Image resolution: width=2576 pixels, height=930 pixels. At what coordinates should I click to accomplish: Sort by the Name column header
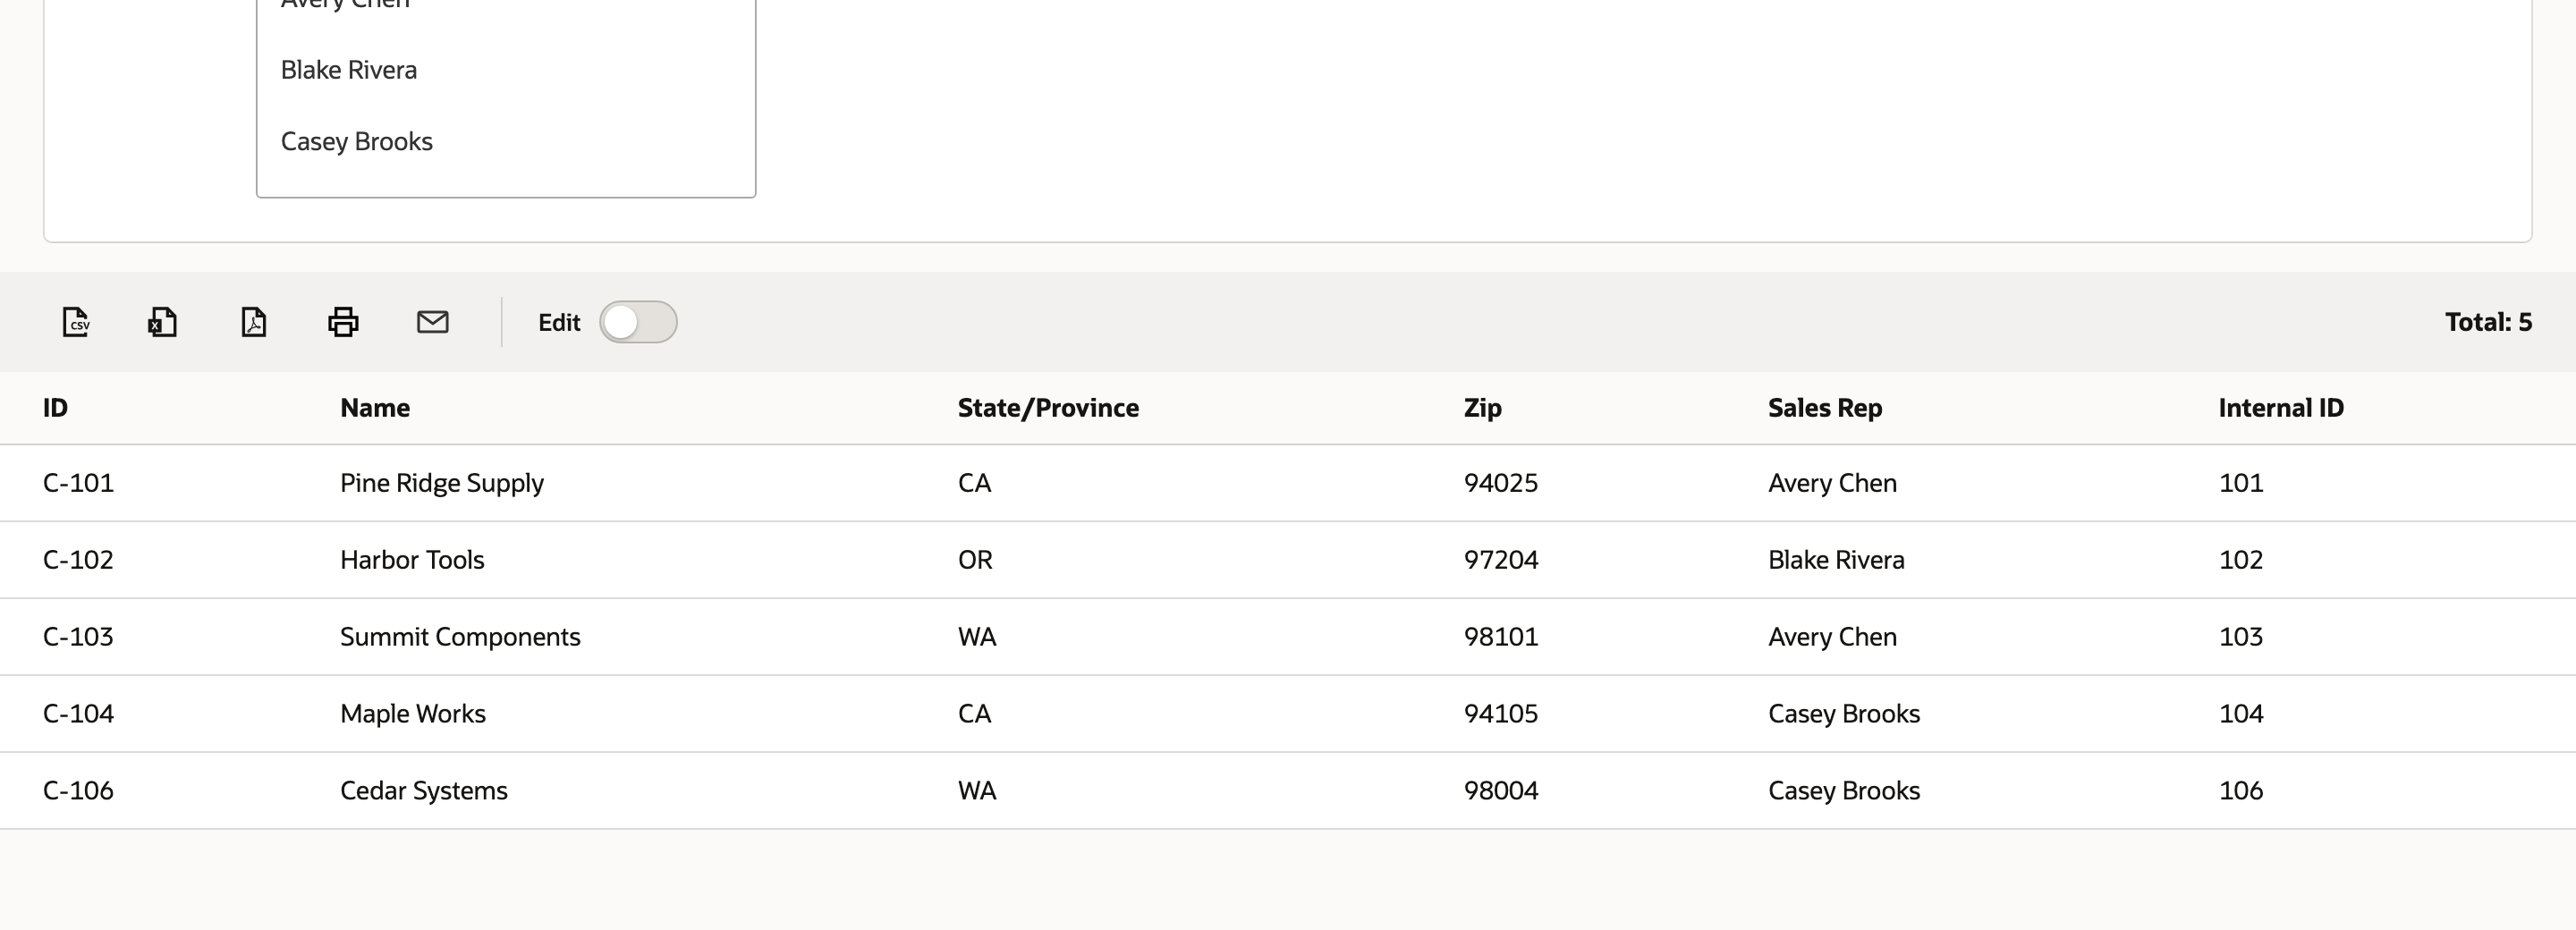tap(375, 408)
